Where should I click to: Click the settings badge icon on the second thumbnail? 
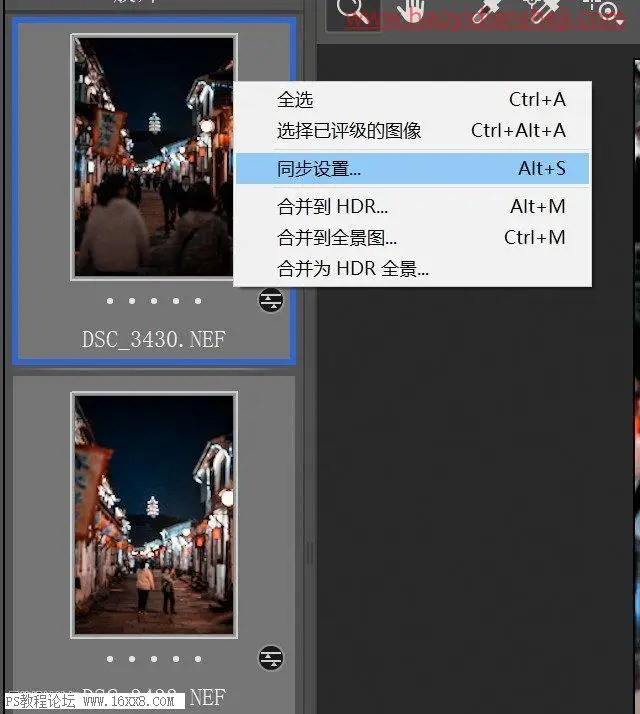click(x=271, y=658)
